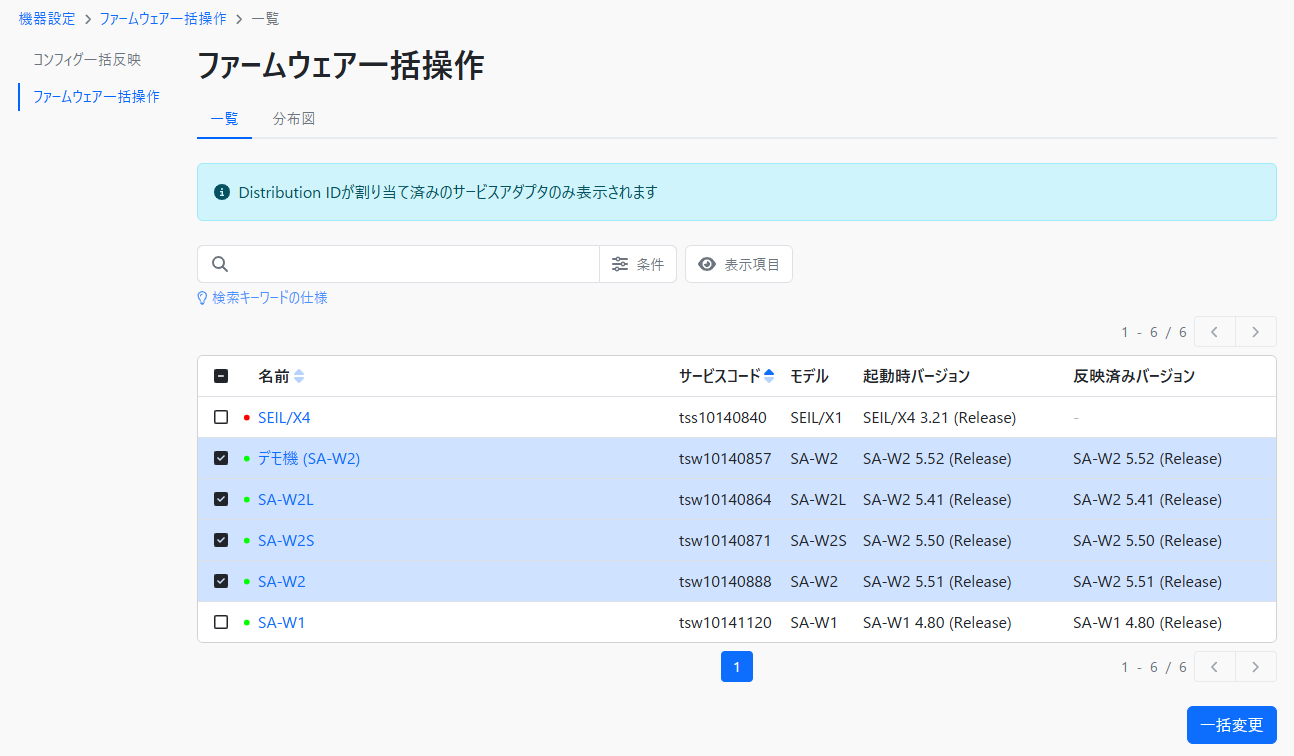
Task: Check the SA-W1 row checkbox
Action: 221,622
